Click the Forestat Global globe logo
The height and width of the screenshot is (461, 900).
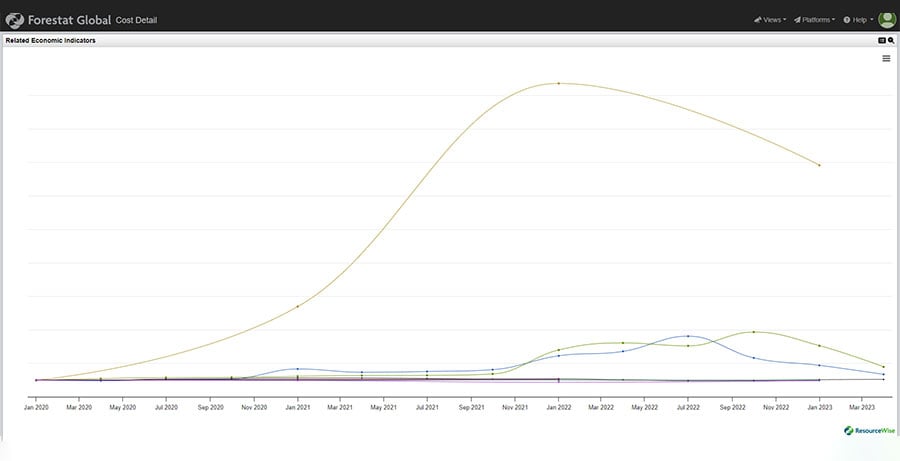click(14, 21)
